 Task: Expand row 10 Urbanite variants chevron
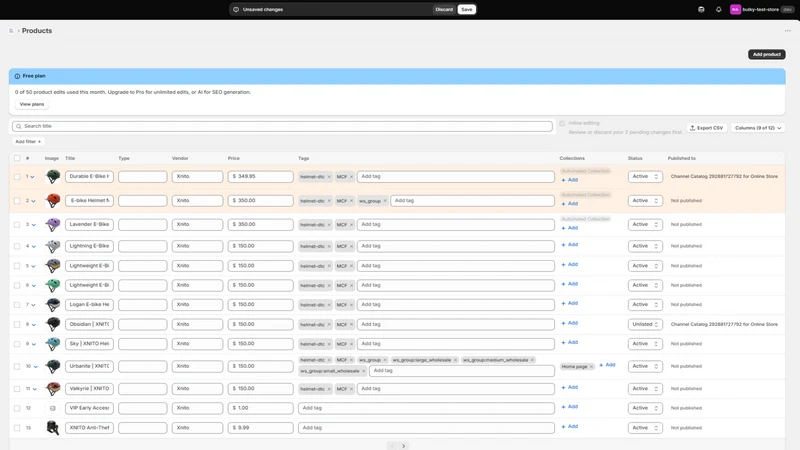point(35,367)
